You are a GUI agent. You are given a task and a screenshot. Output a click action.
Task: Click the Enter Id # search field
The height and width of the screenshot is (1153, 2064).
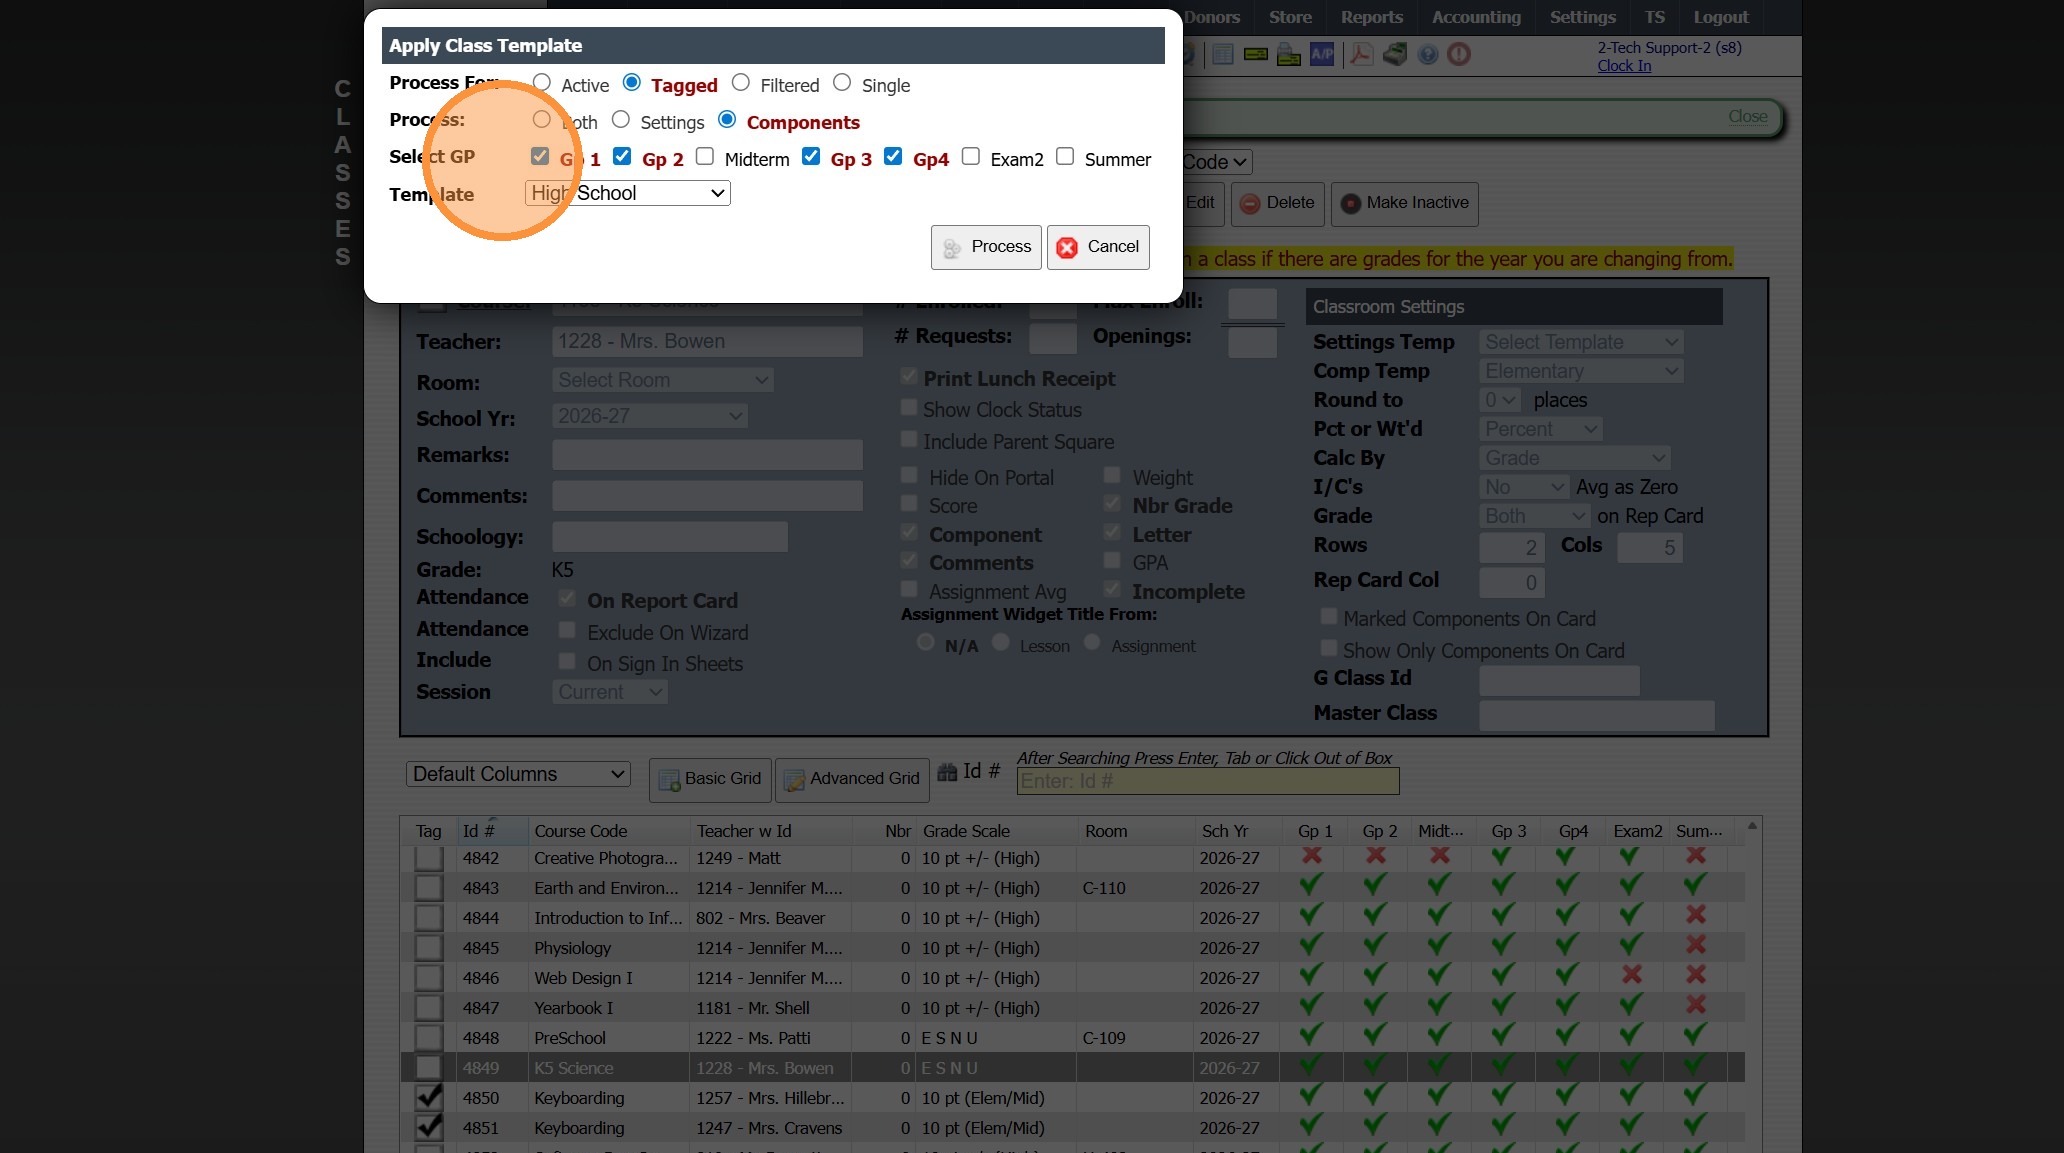point(1207,781)
